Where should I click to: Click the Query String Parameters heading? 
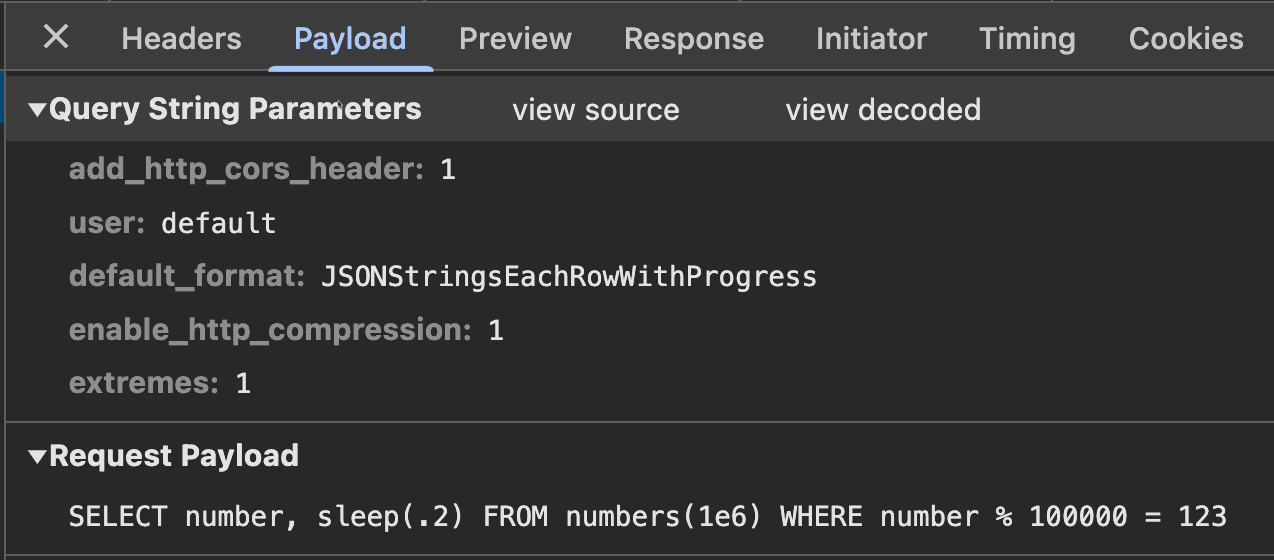(235, 109)
